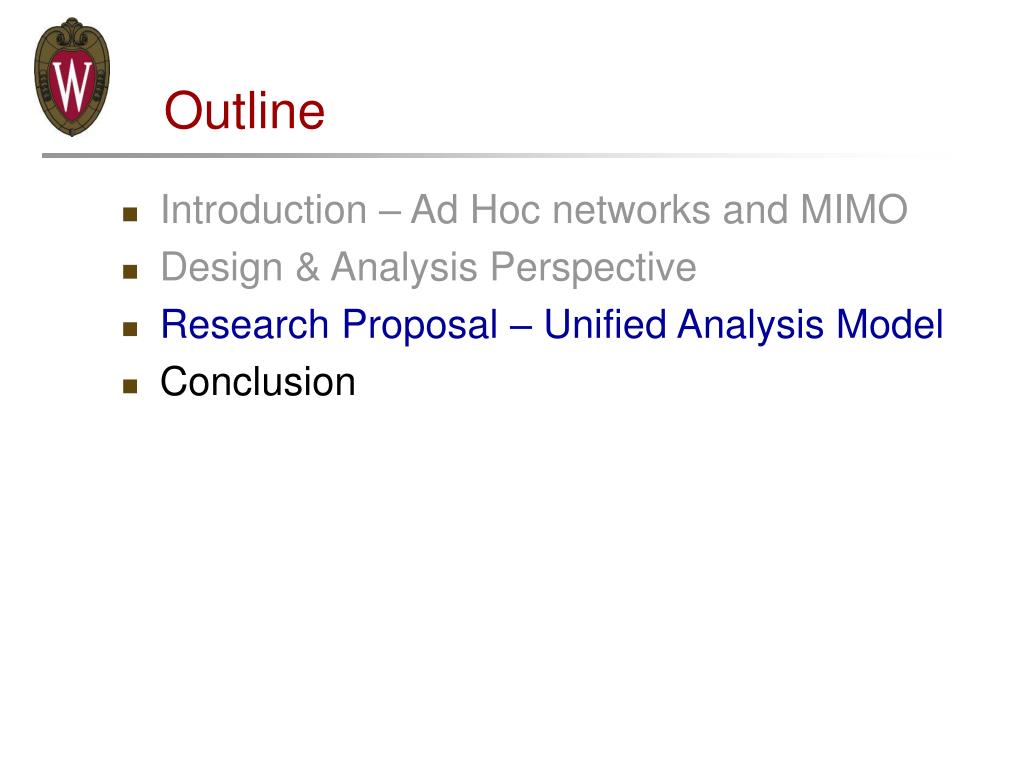Click the dash between Proposal and Unified
The image size is (1024, 768).
(x=521, y=327)
